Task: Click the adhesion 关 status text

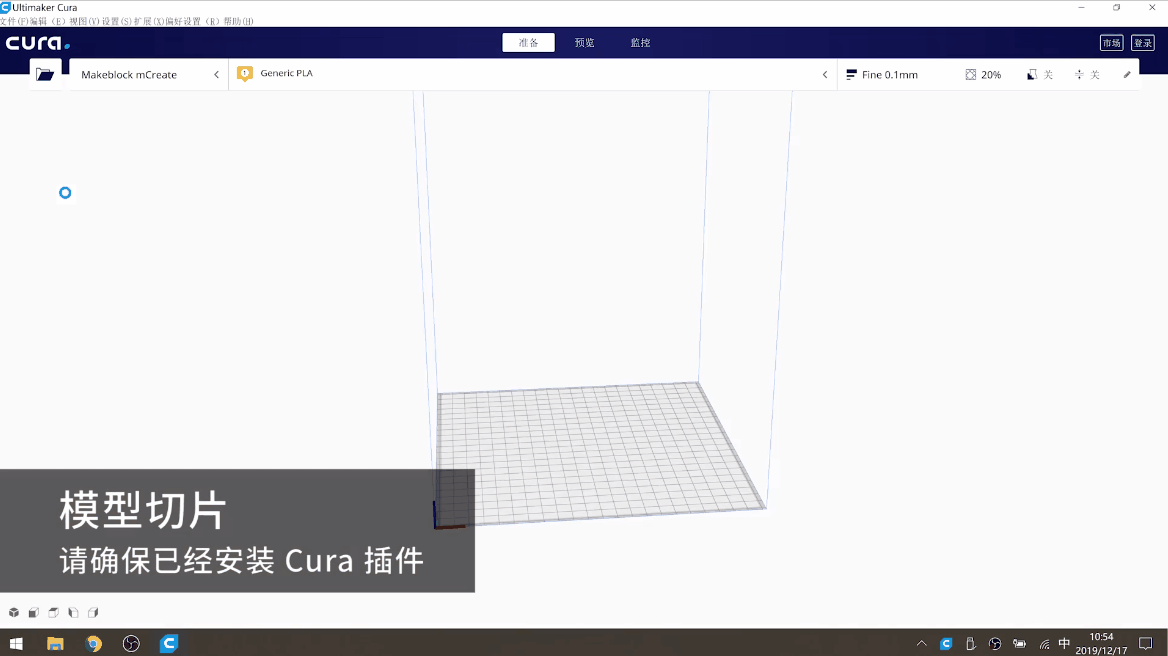Action: [1095, 74]
